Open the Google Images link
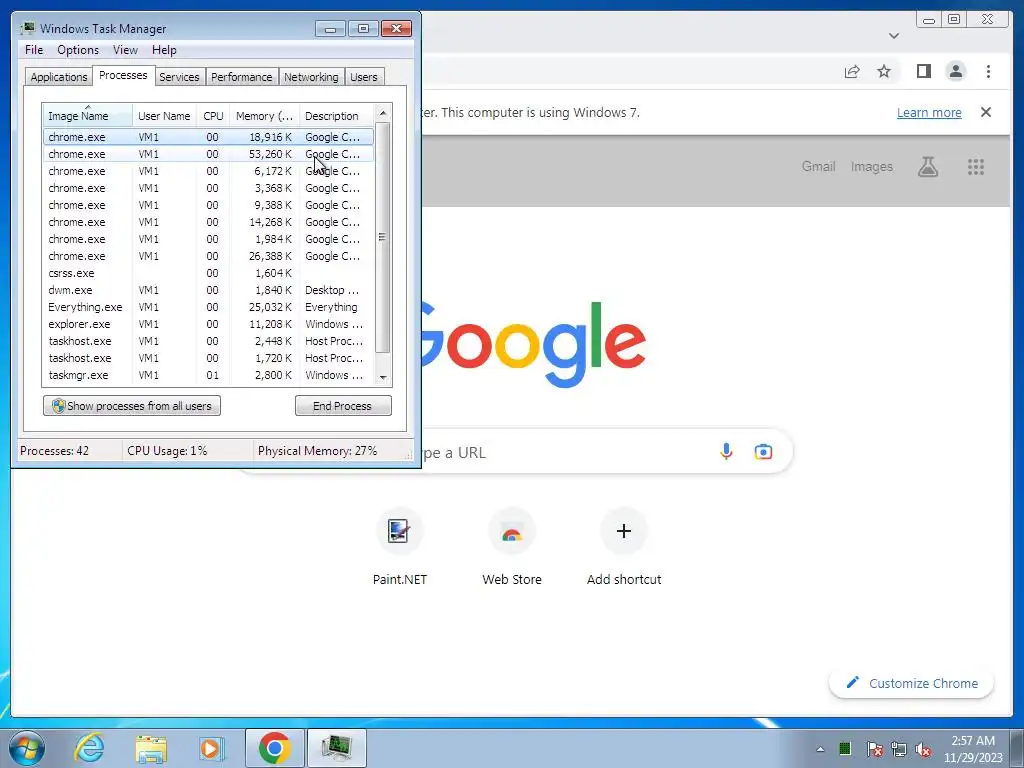1024x768 pixels. tap(871, 167)
